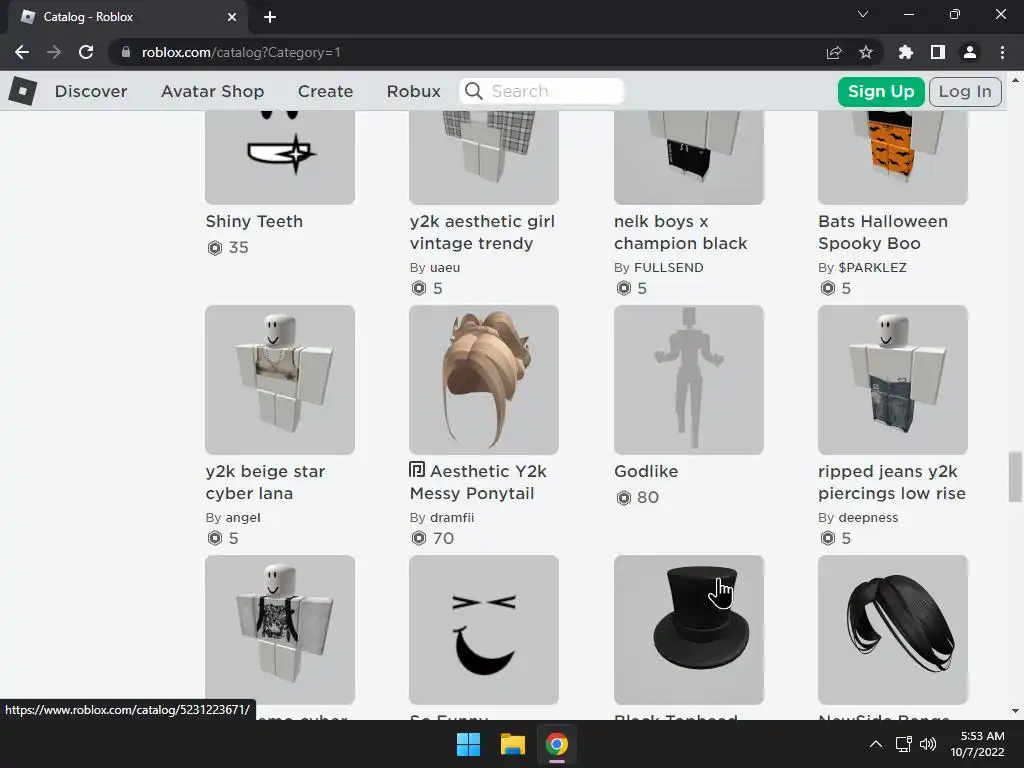
Task: Open creator $PARKLEZ link
Action: click(872, 268)
